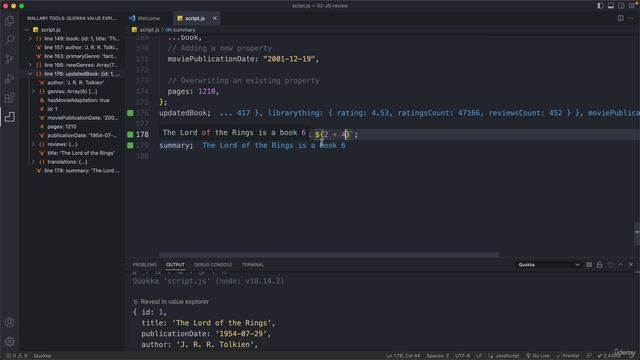Switch to the Terminal tab

(252, 265)
